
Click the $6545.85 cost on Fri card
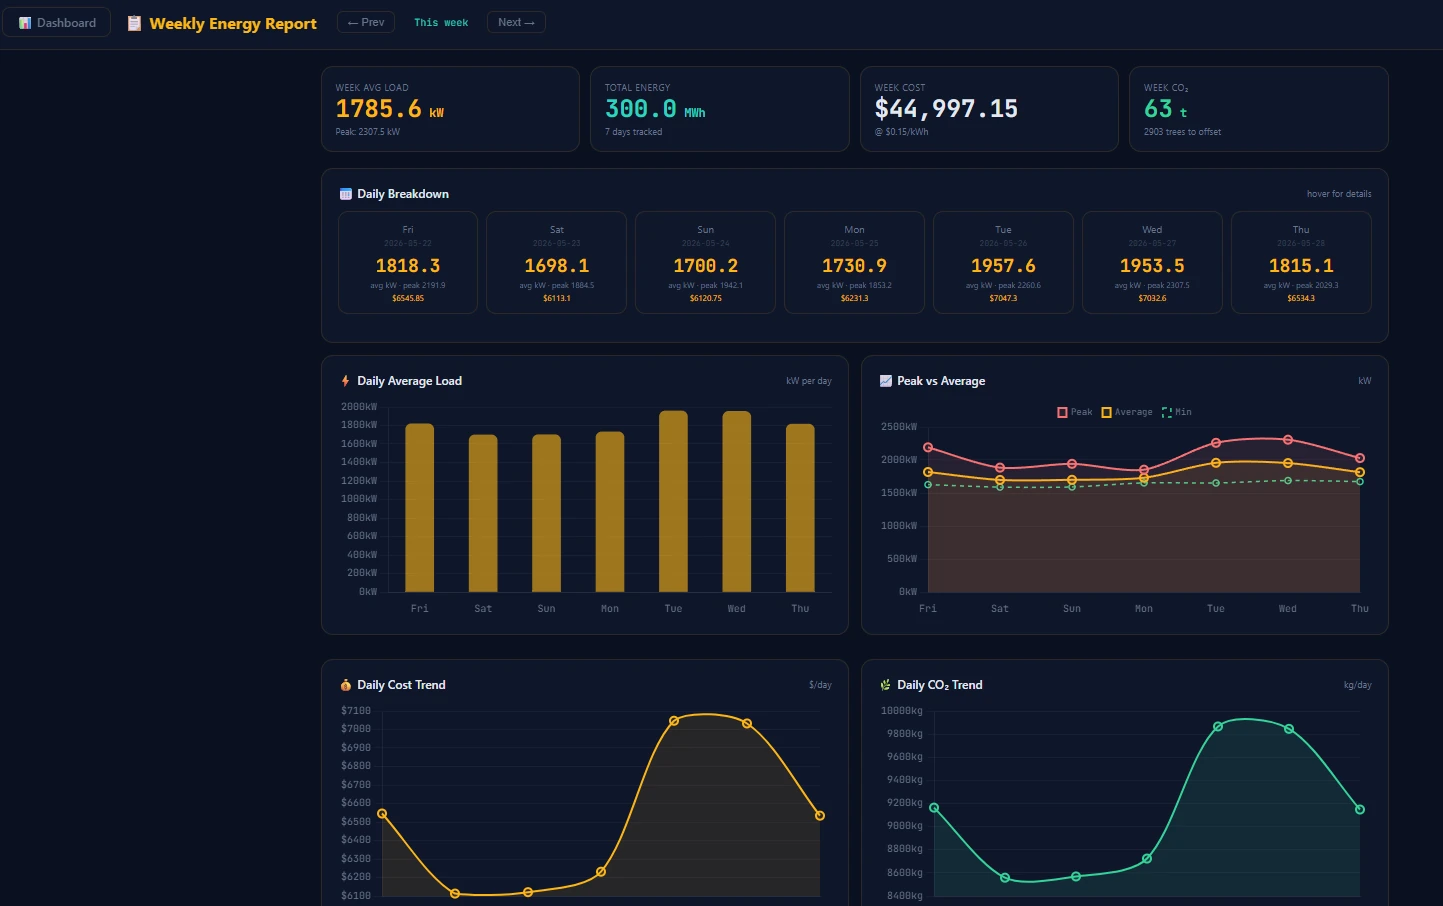[x=408, y=298]
